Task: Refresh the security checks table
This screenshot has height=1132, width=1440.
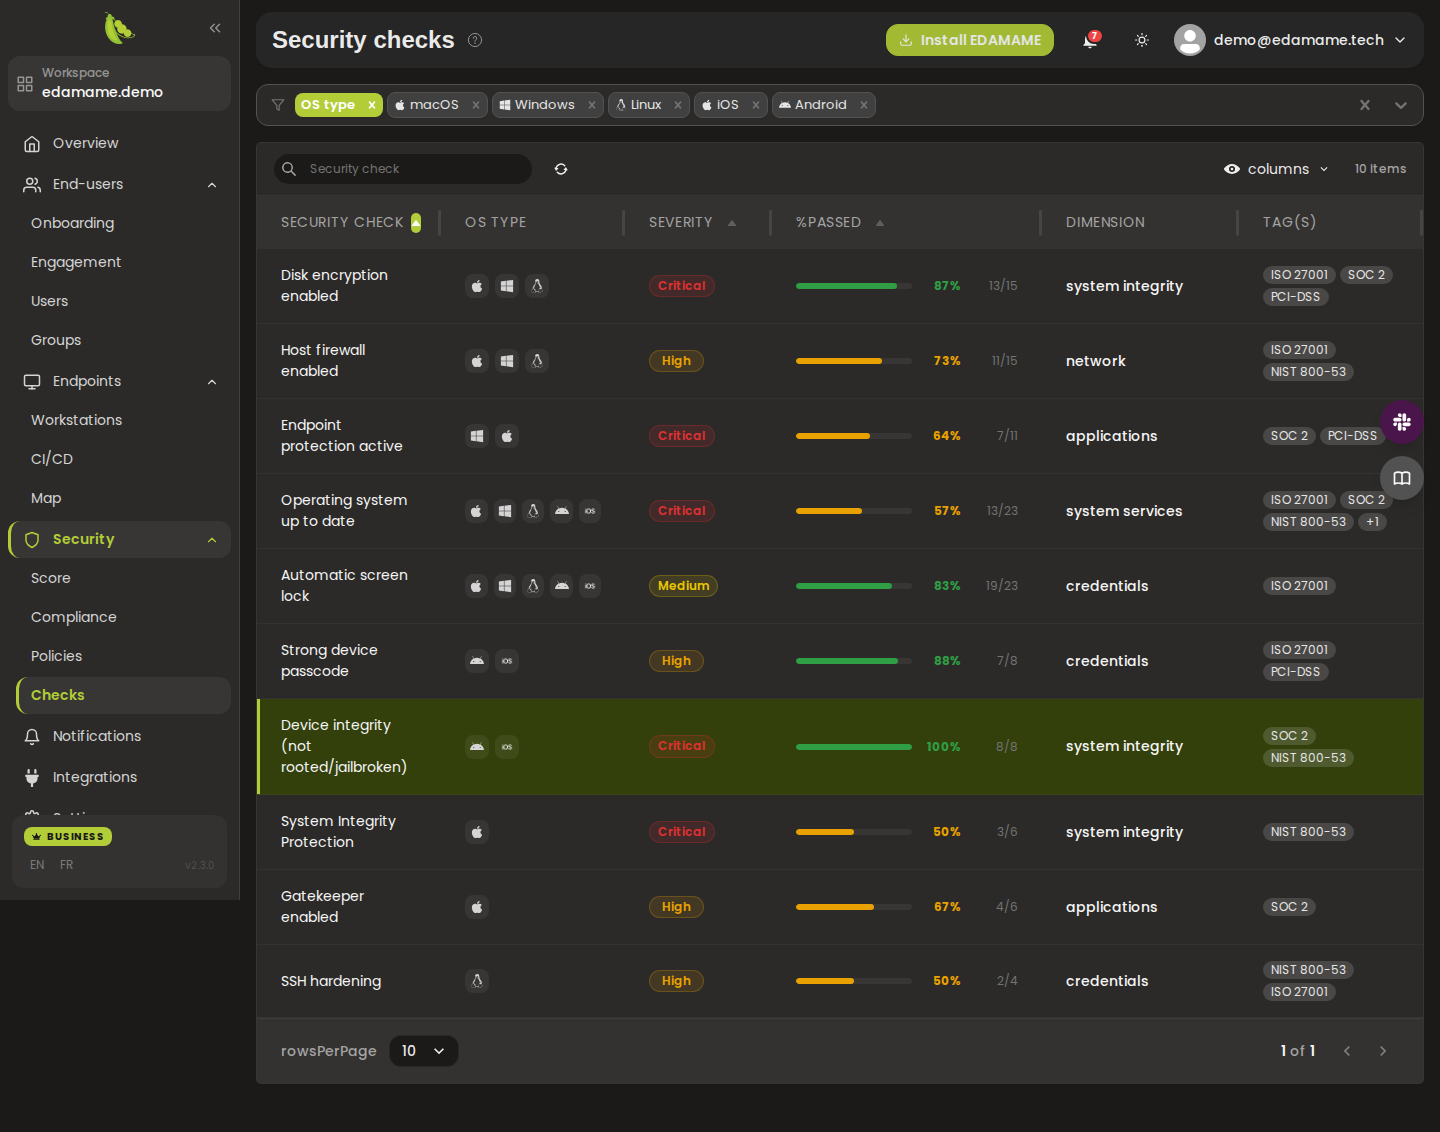Action: [561, 169]
